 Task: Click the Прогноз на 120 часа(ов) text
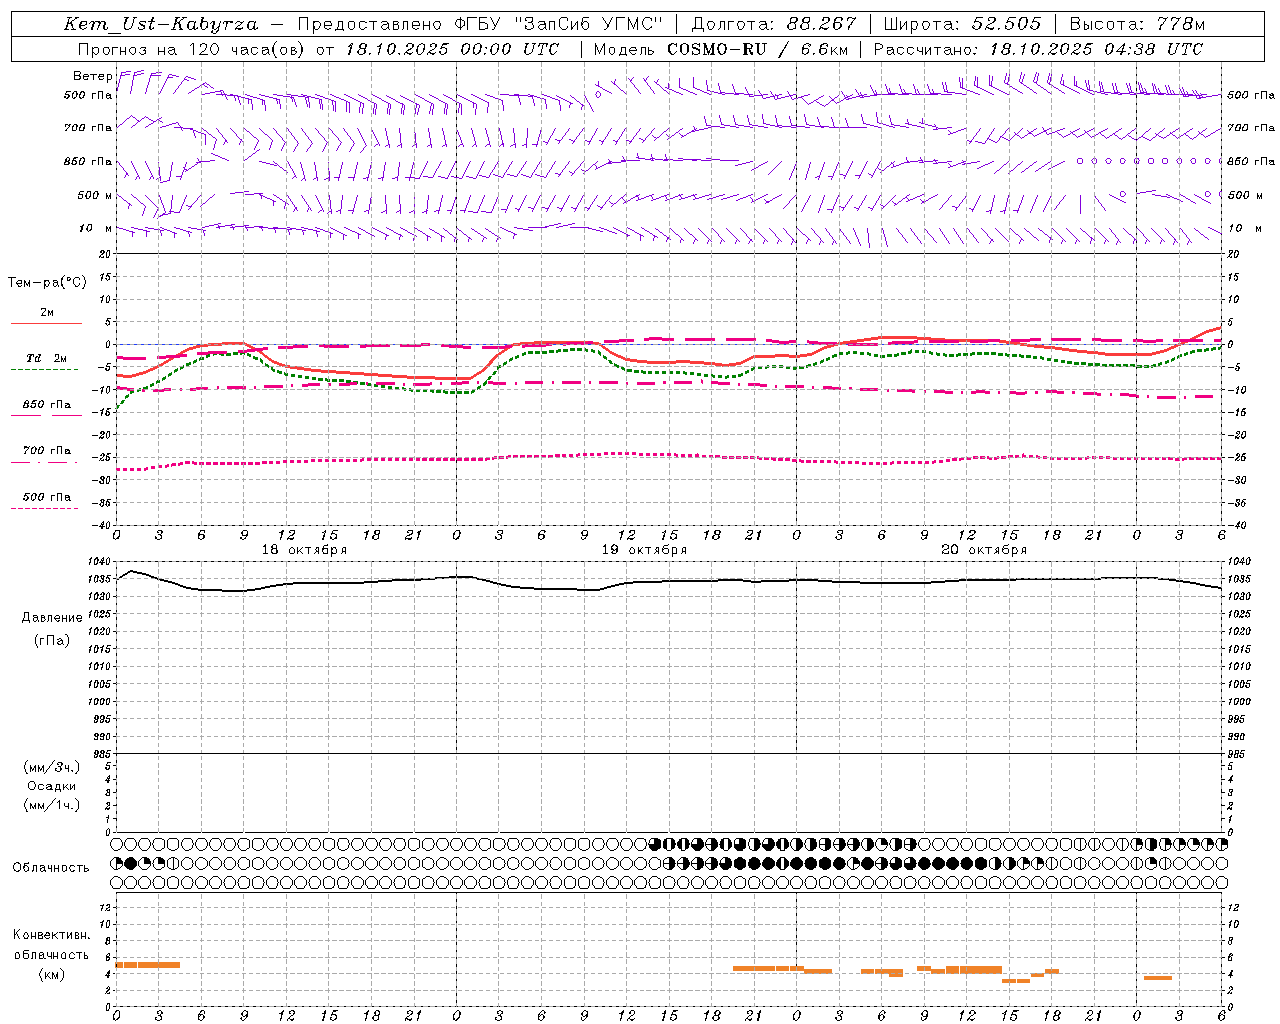192,49
